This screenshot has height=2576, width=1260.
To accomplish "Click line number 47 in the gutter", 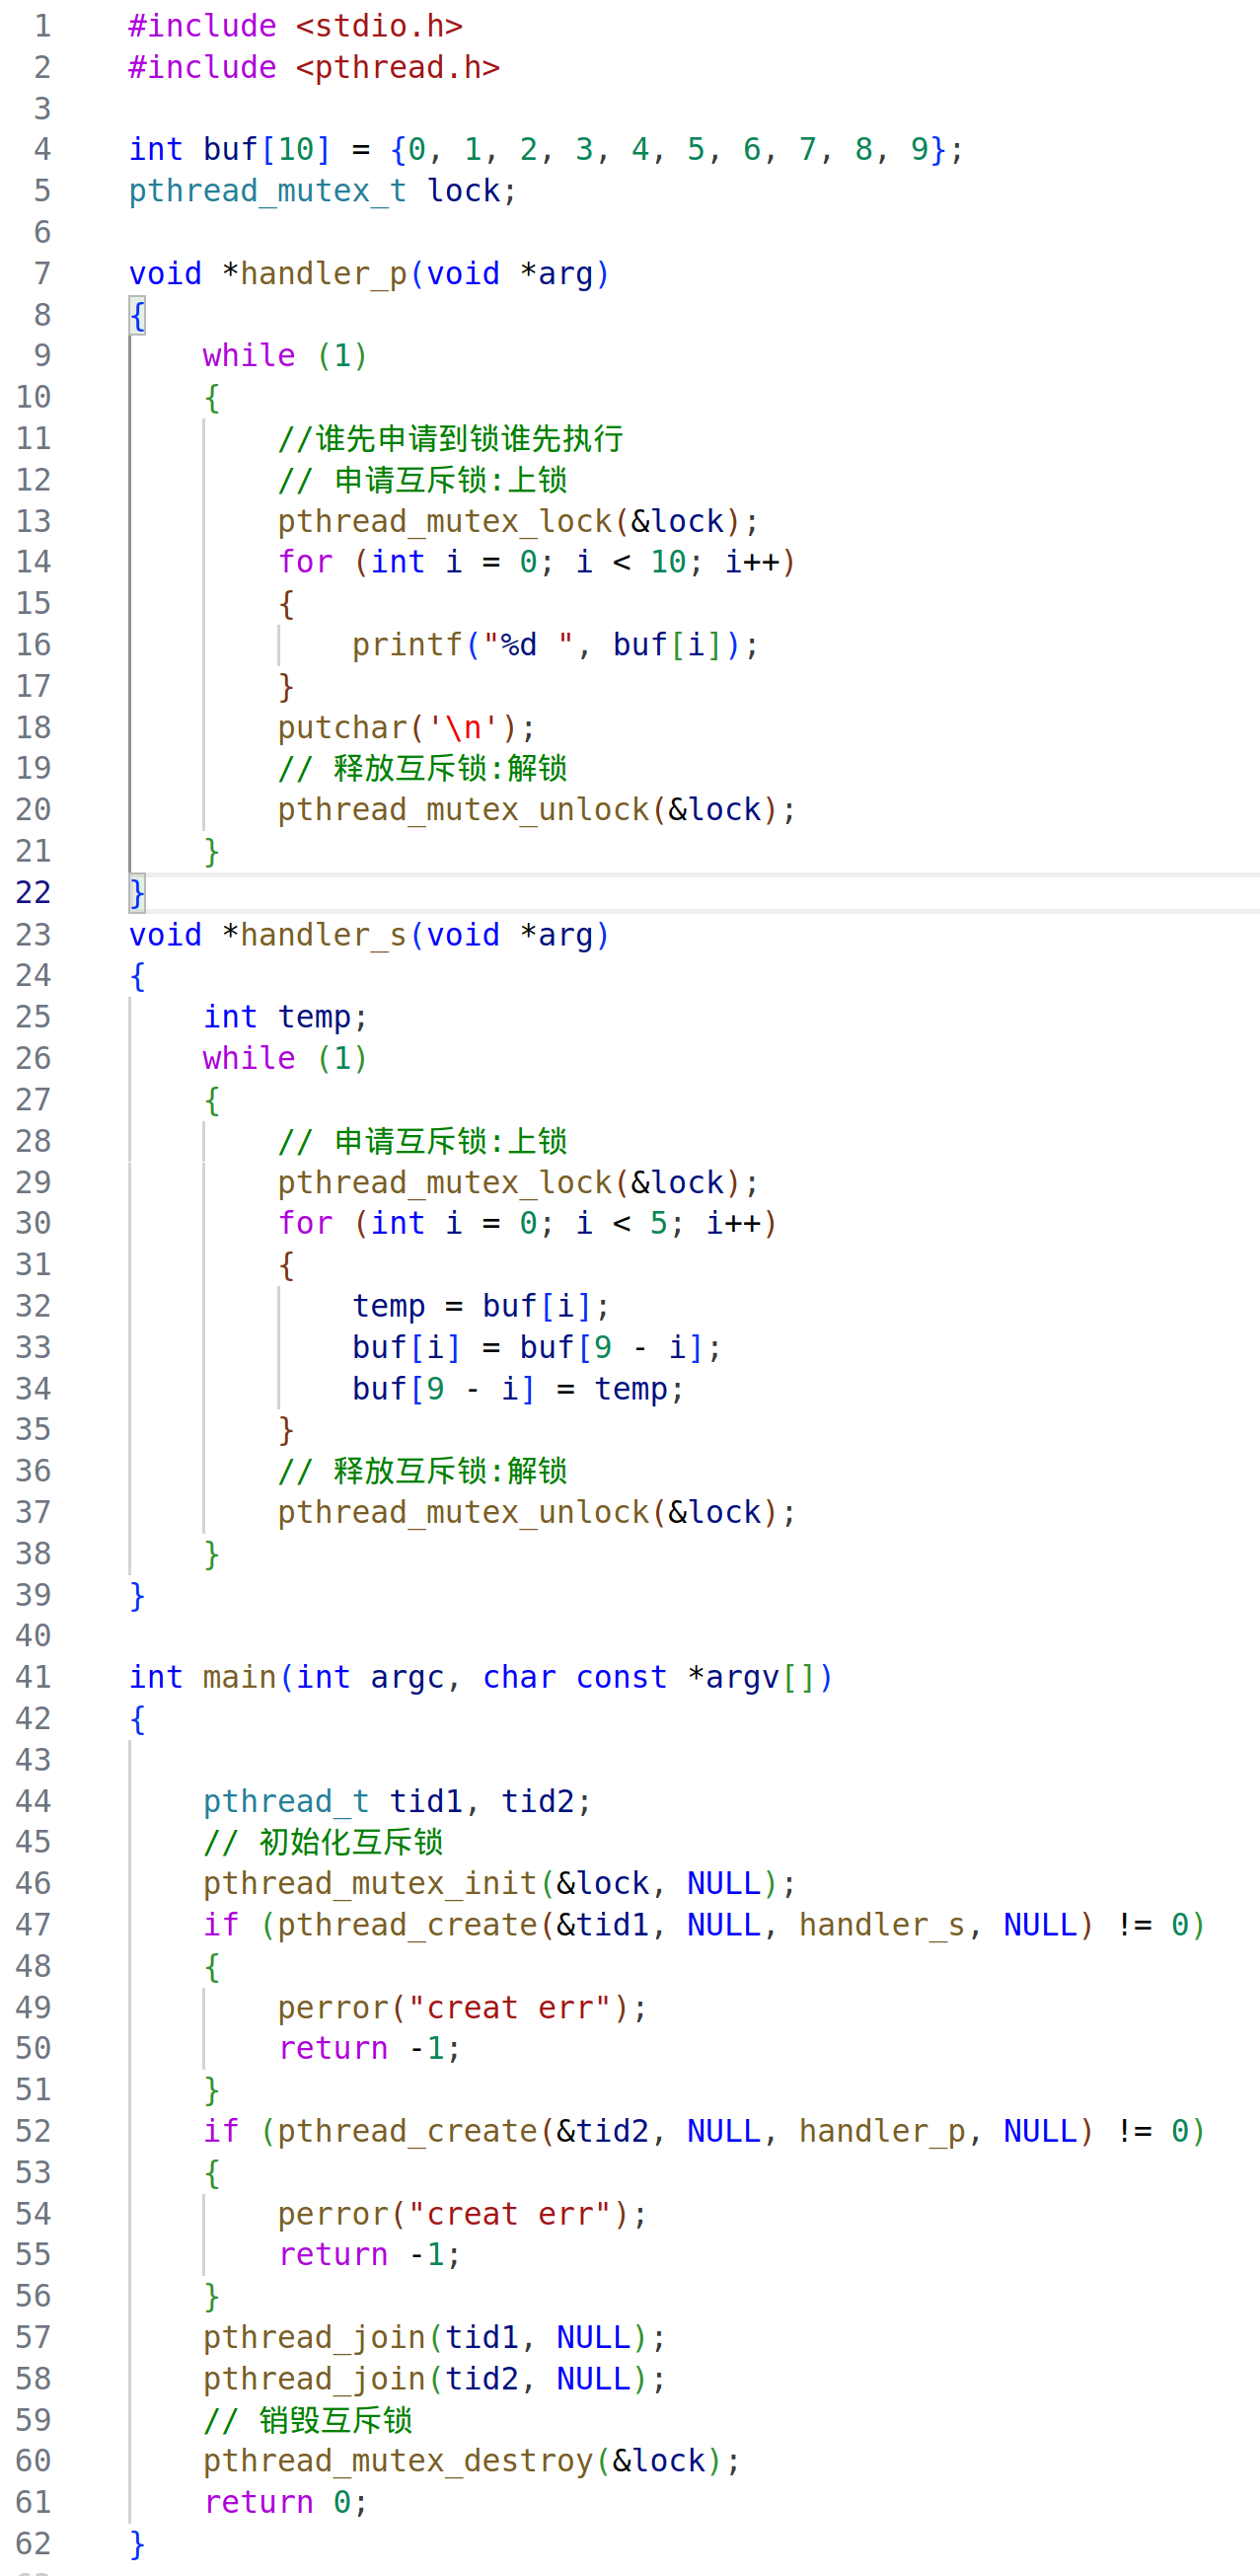I will tap(33, 1925).
